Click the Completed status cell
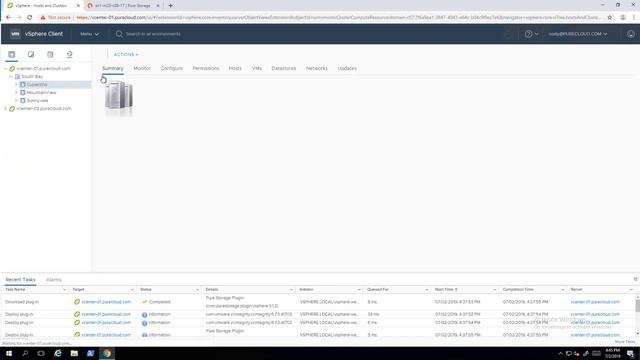 click(160, 302)
